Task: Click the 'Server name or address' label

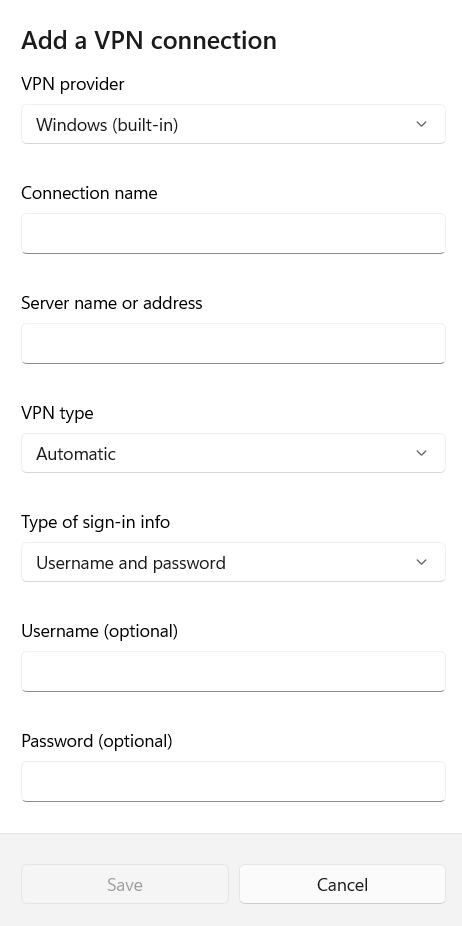Action: (112, 303)
